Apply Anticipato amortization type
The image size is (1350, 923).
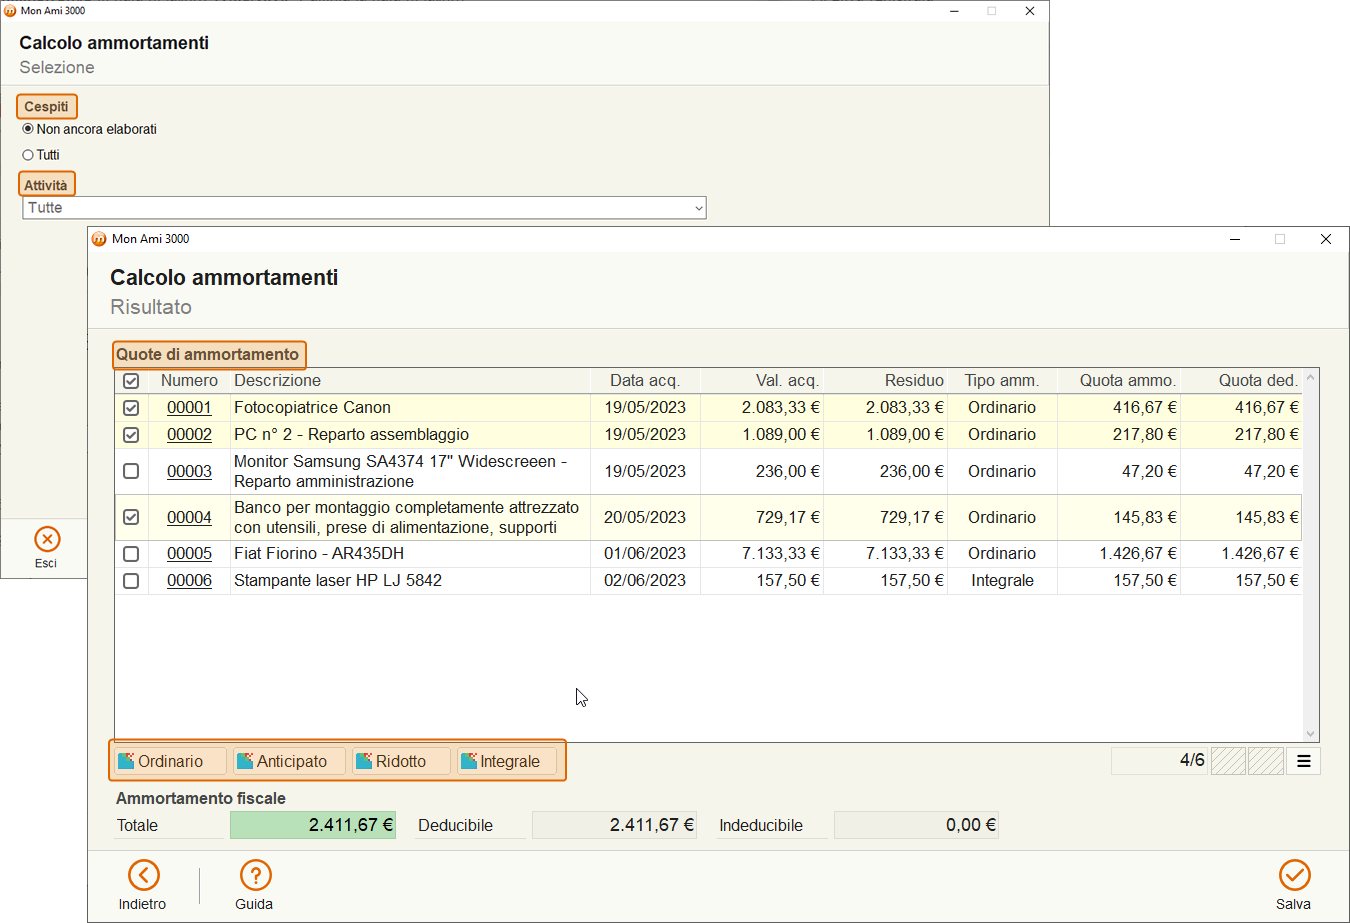point(290,761)
